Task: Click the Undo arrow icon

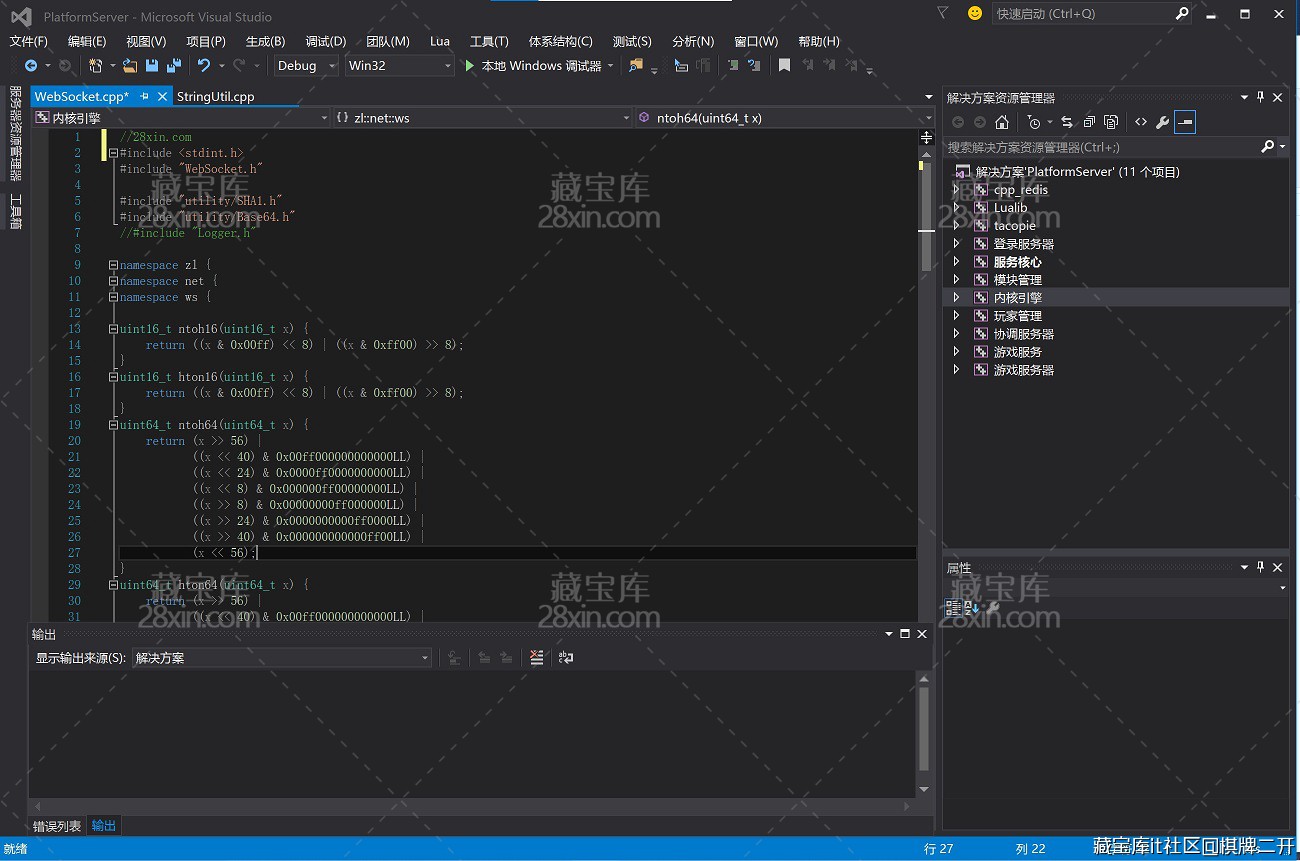Action: 204,66
